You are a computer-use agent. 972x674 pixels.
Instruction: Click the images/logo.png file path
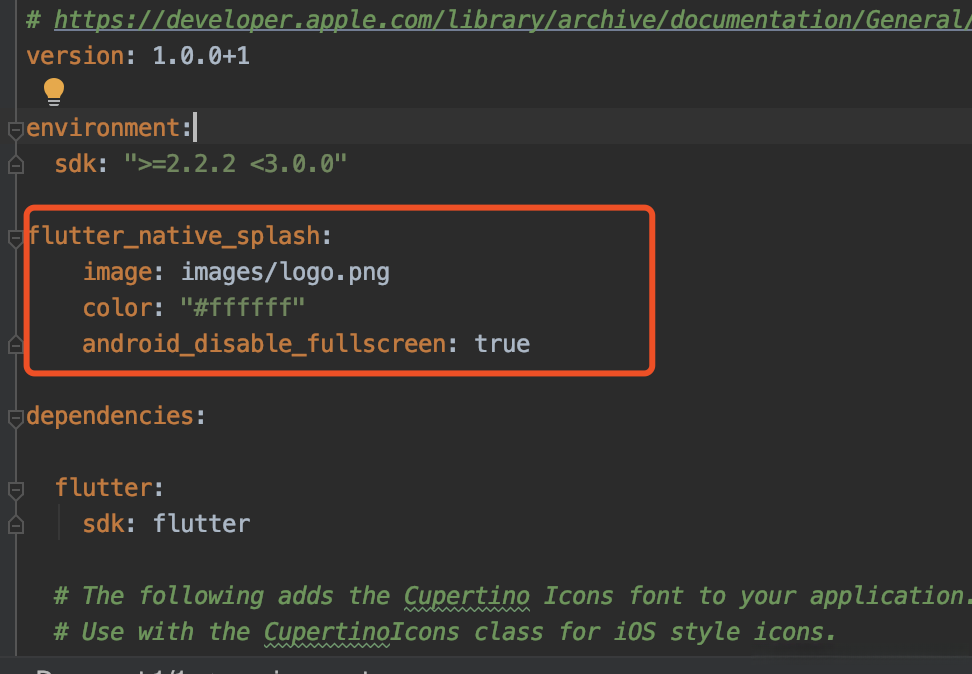coord(285,272)
